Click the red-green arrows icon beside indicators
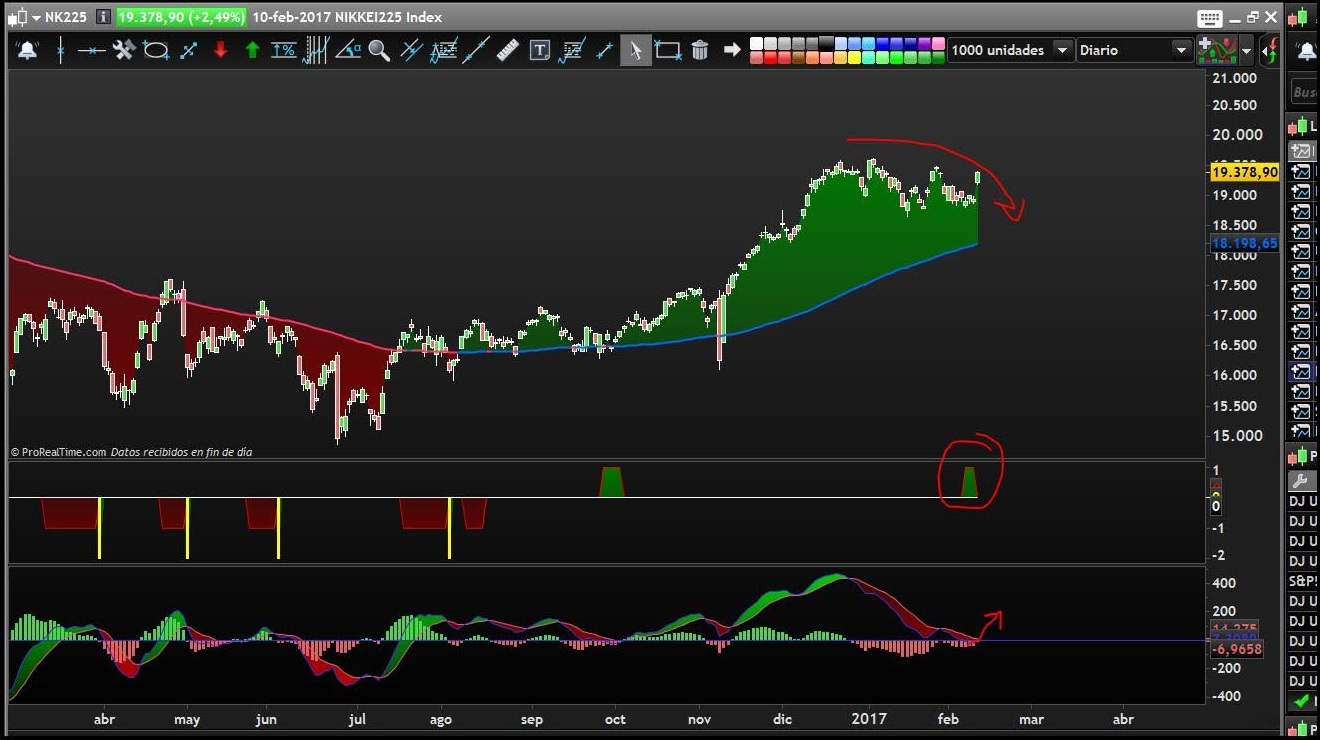 (1271, 50)
